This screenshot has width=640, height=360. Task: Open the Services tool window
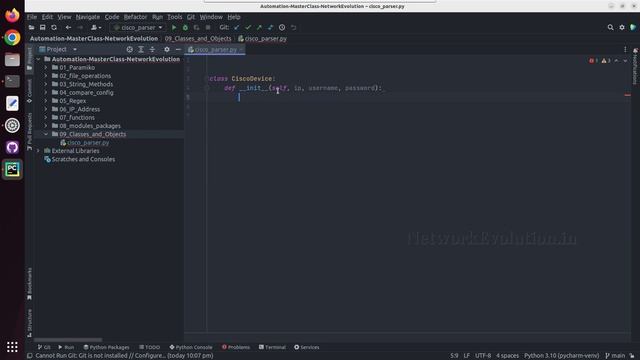pyautogui.click(x=307, y=347)
